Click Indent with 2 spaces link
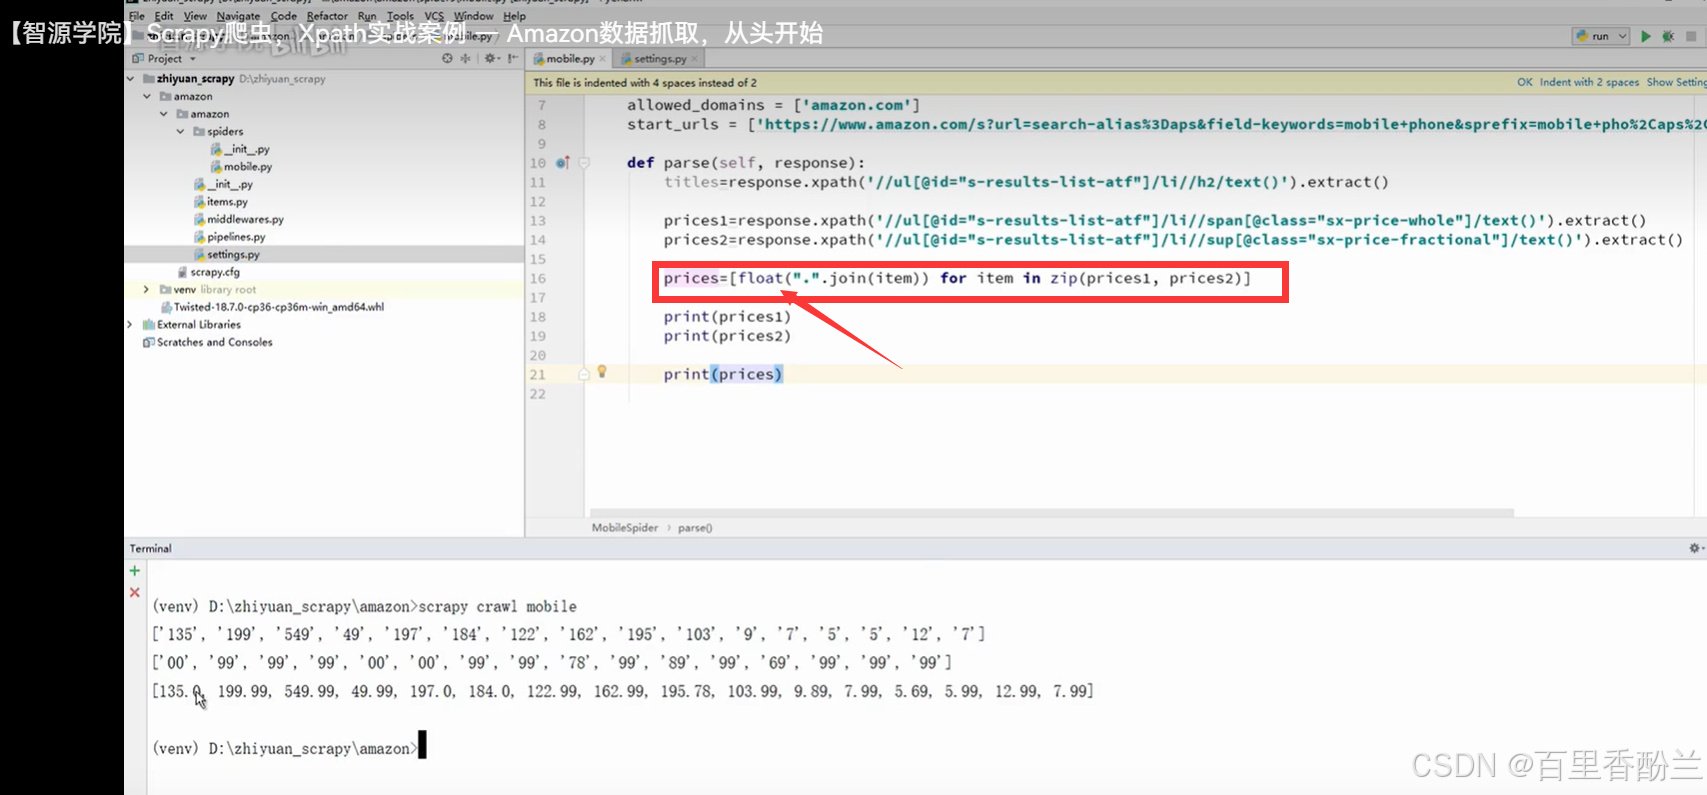The height and width of the screenshot is (795, 1707). pyautogui.click(x=1589, y=82)
